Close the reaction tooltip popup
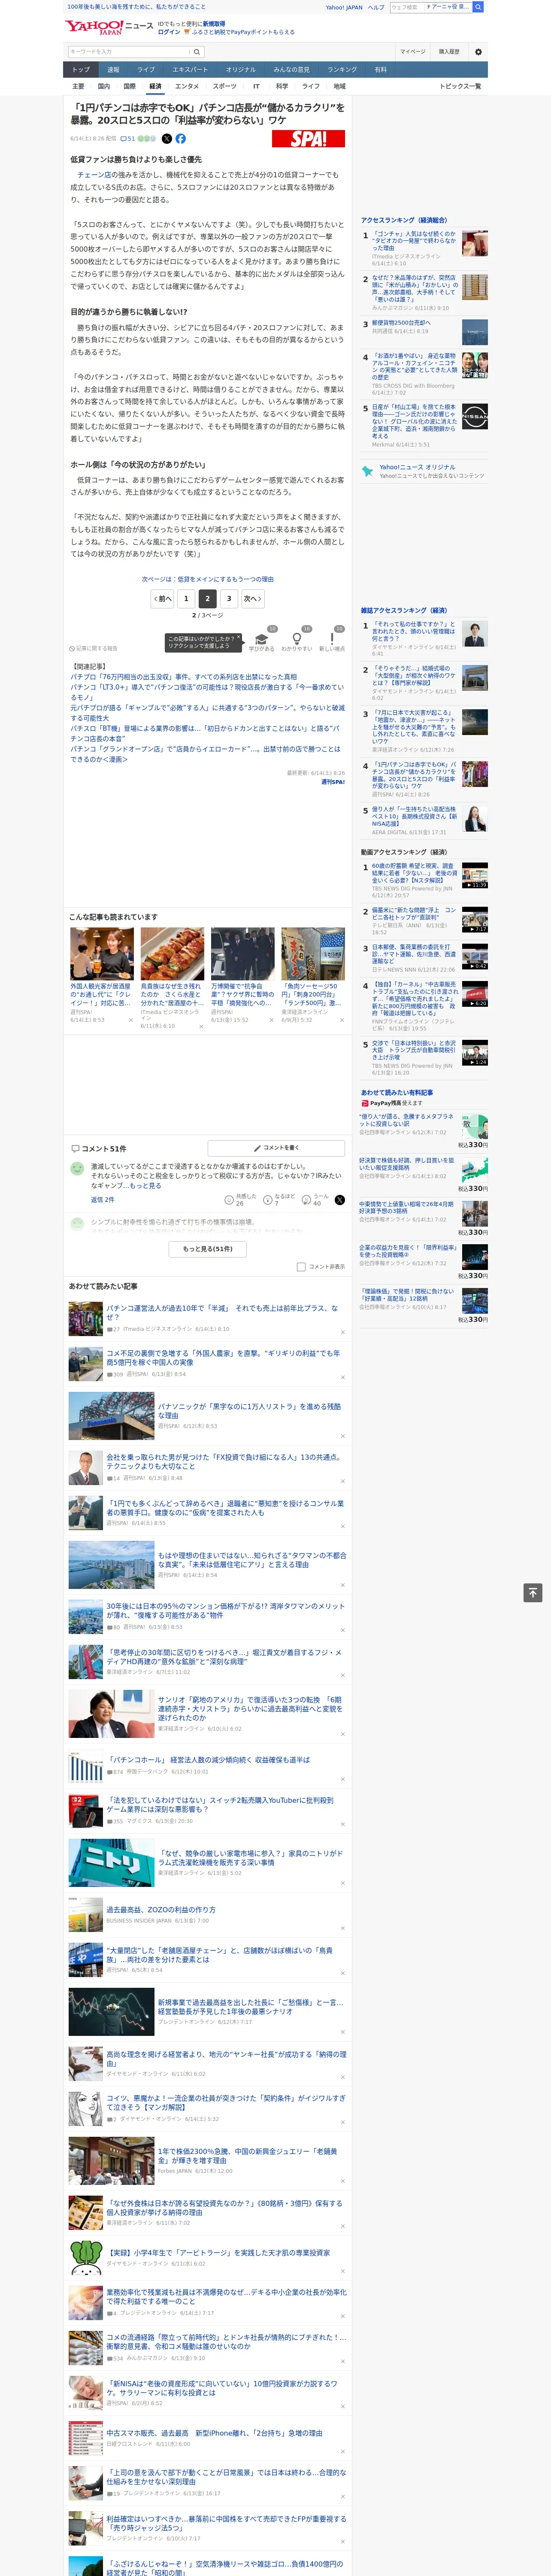This screenshot has width=551, height=2576. click(x=239, y=638)
